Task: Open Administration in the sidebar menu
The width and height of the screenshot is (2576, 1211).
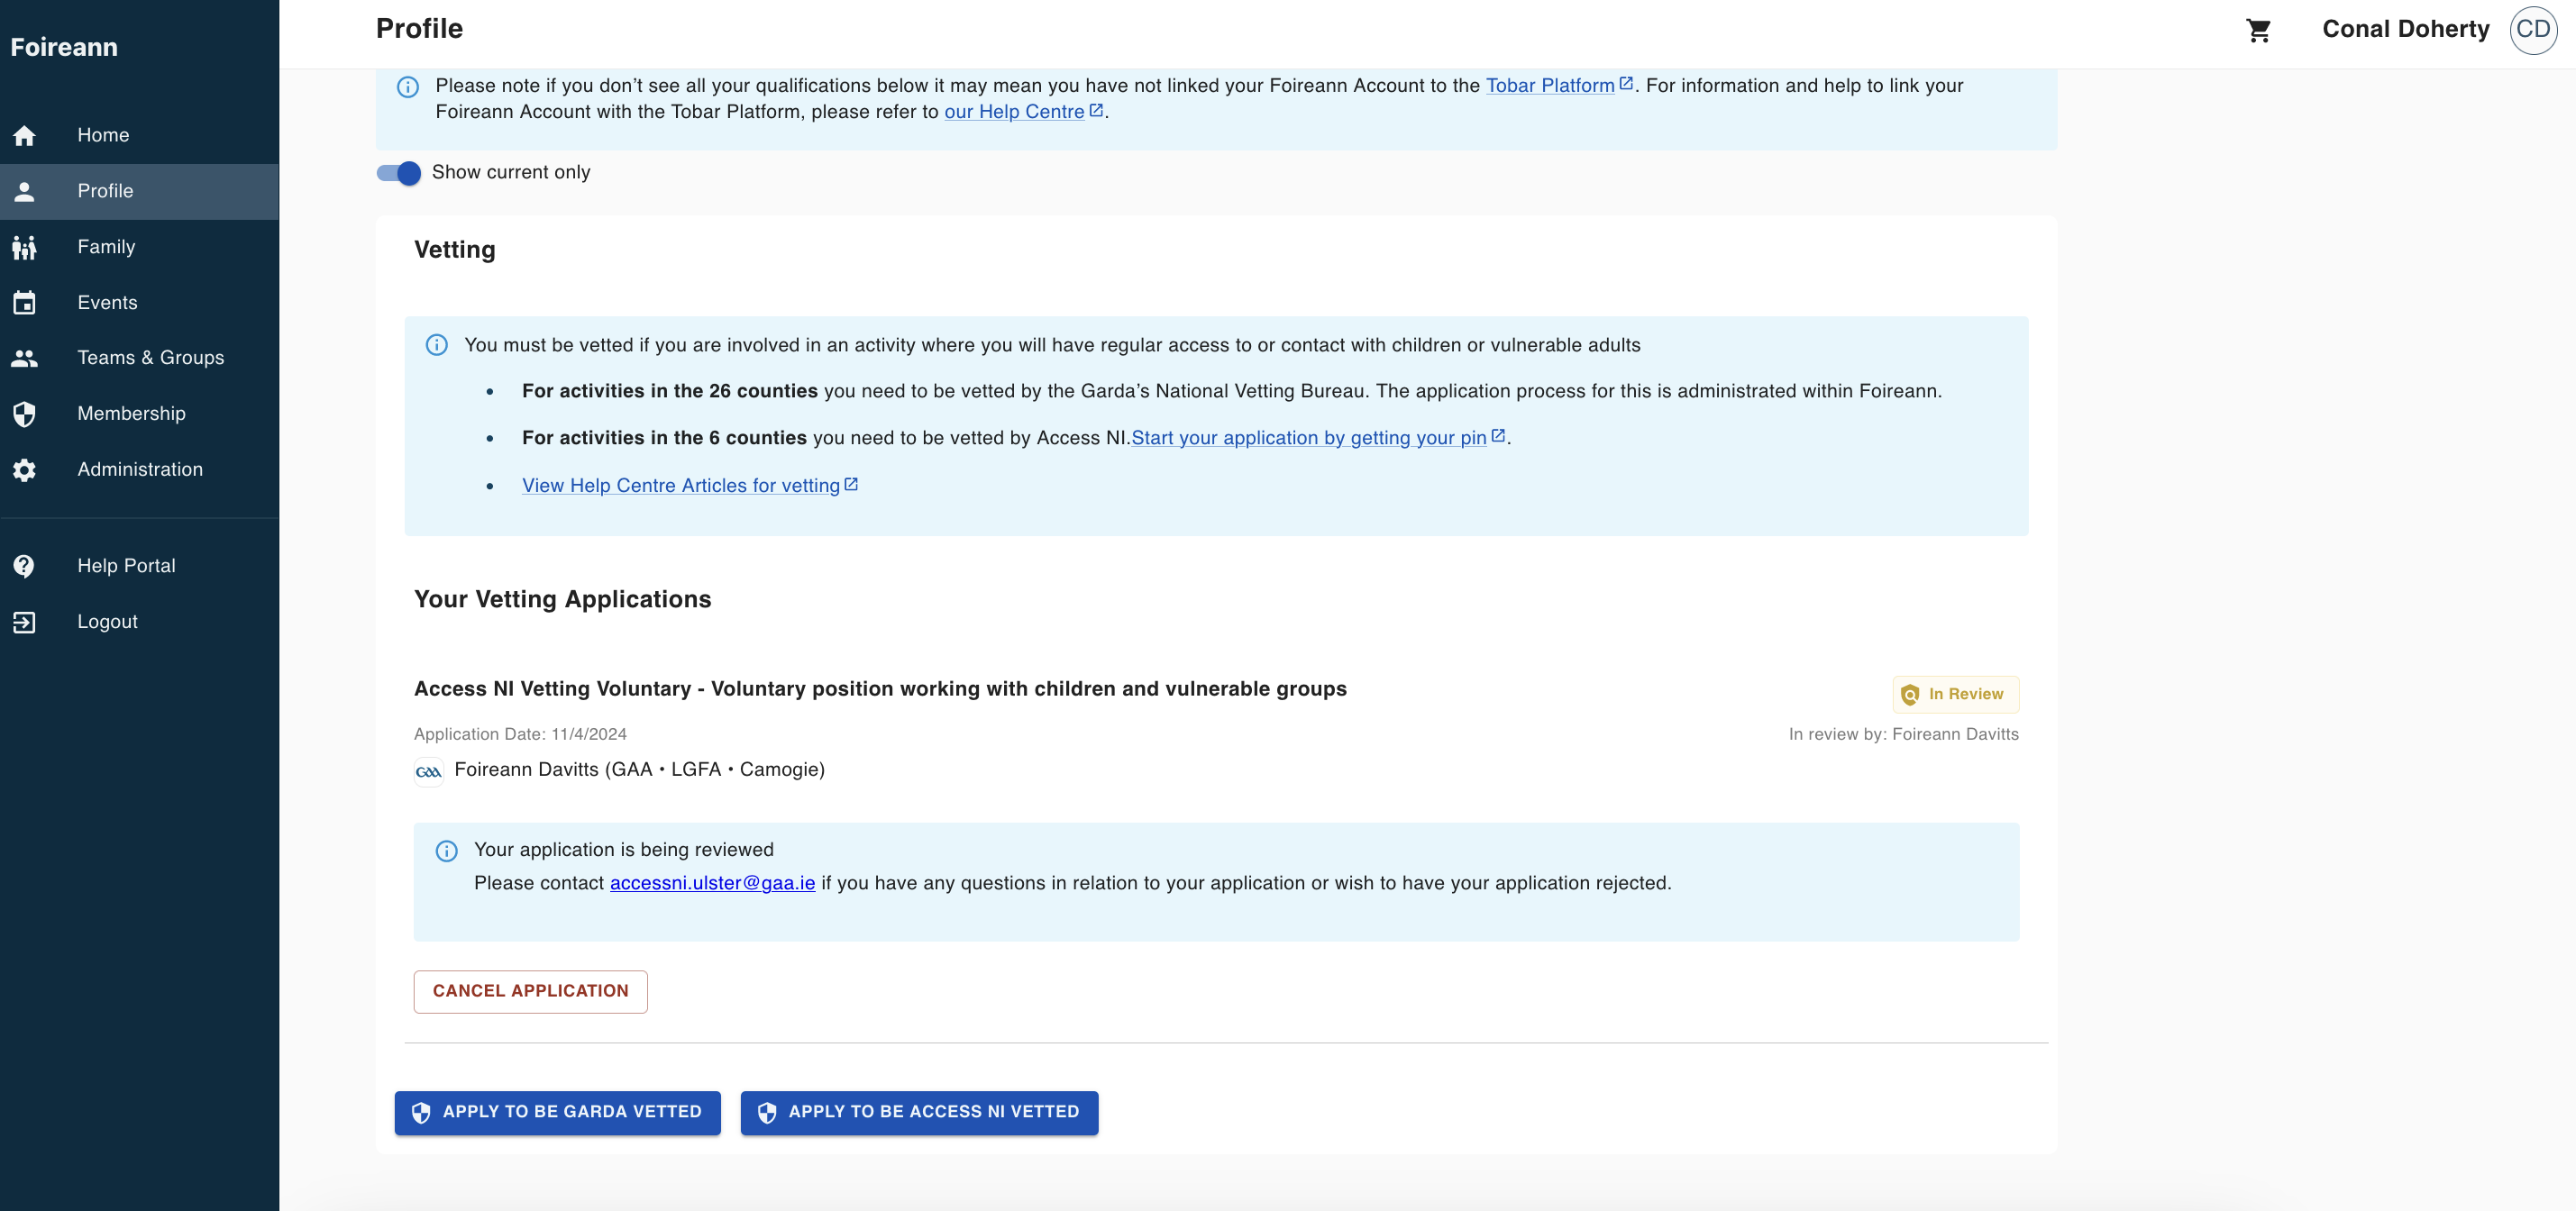Action: point(140,470)
